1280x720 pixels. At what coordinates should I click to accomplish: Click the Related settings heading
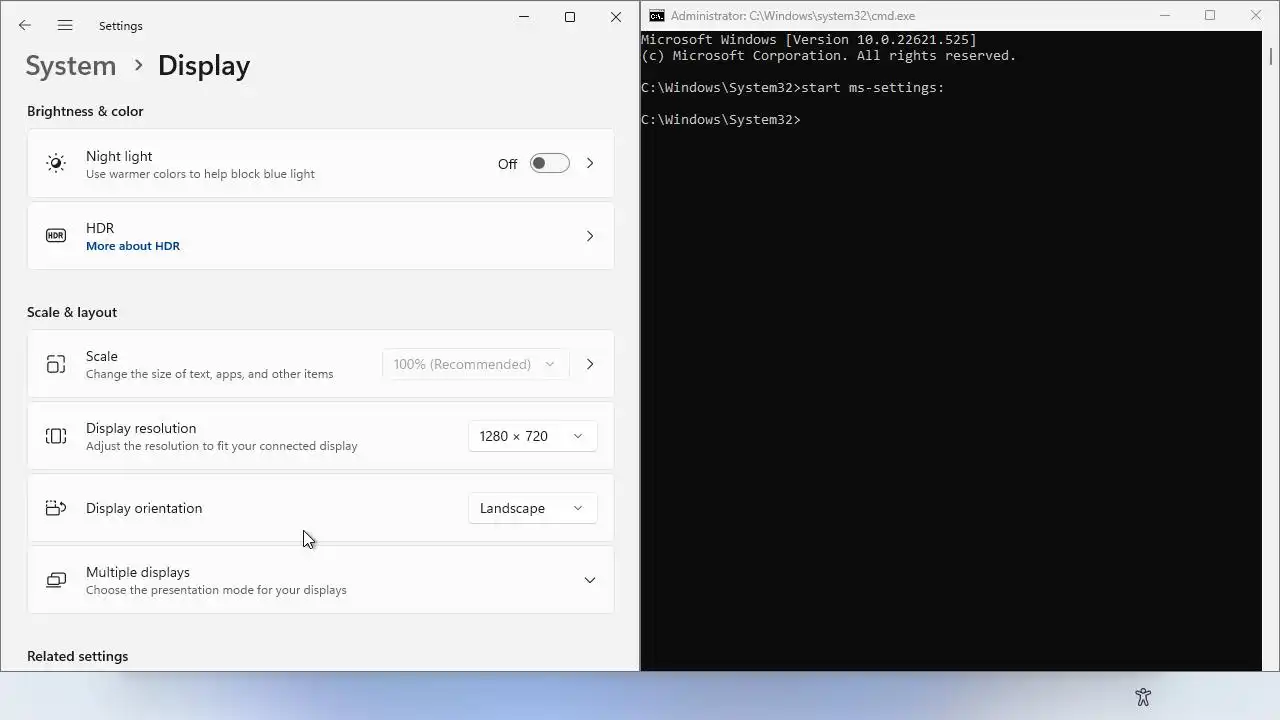coord(78,656)
